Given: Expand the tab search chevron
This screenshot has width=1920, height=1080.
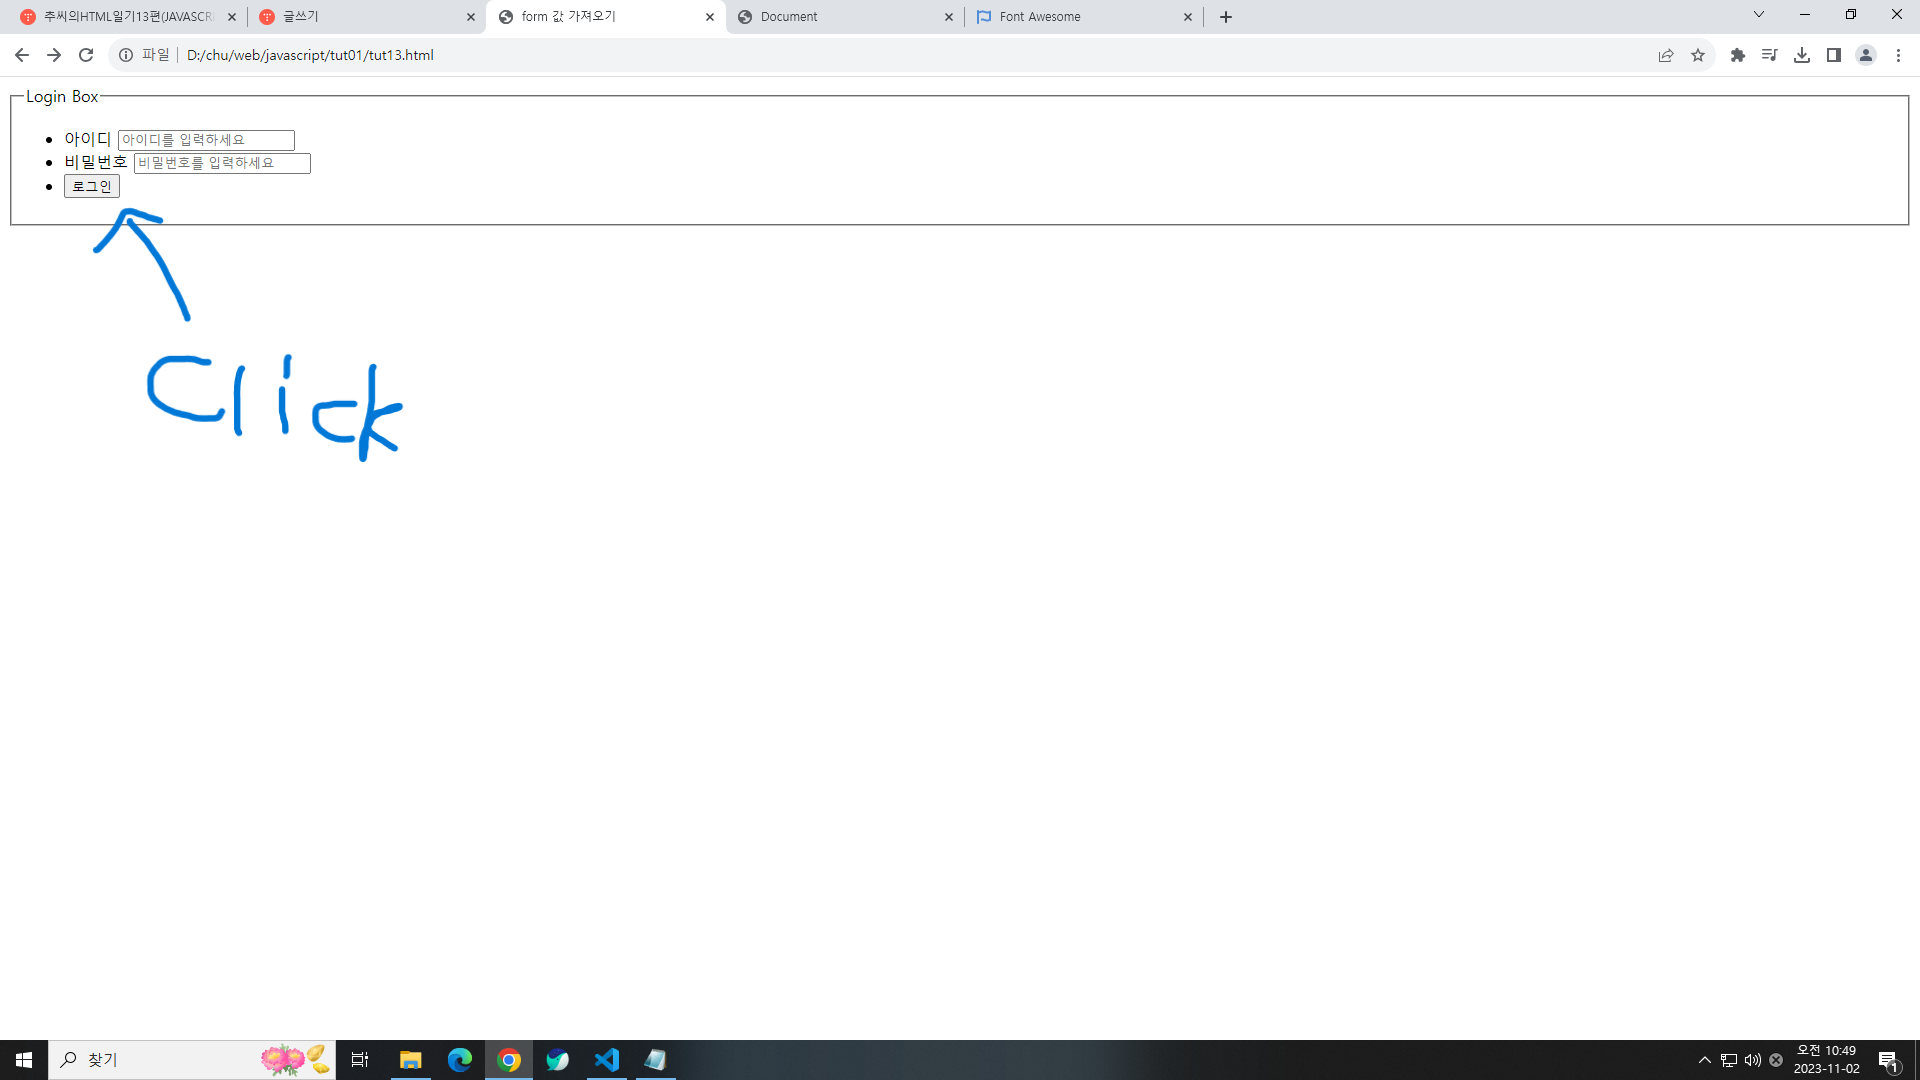Looking at the screenshot, I should (1759, 15).
